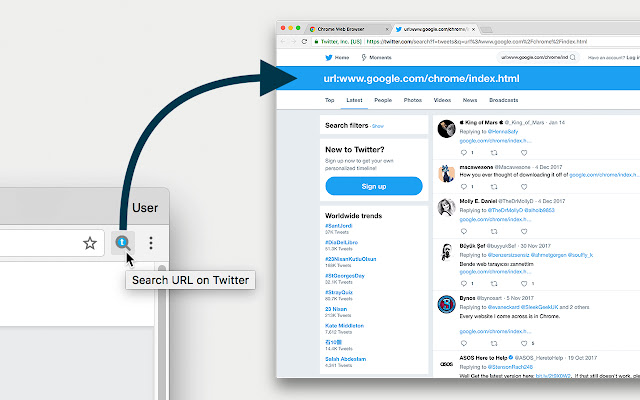Click the magnifier icon in Twitter search box
Viewport: 640px width, 400px height.
(573, 58)
